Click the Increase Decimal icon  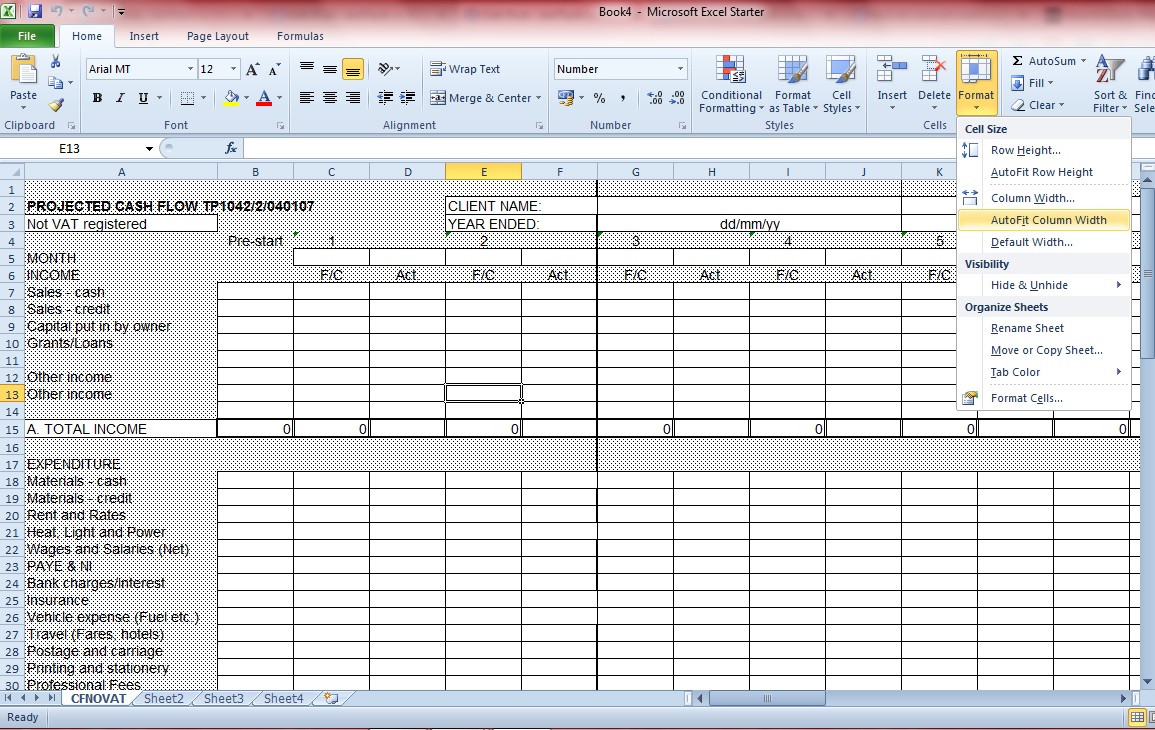coord(655,98)
